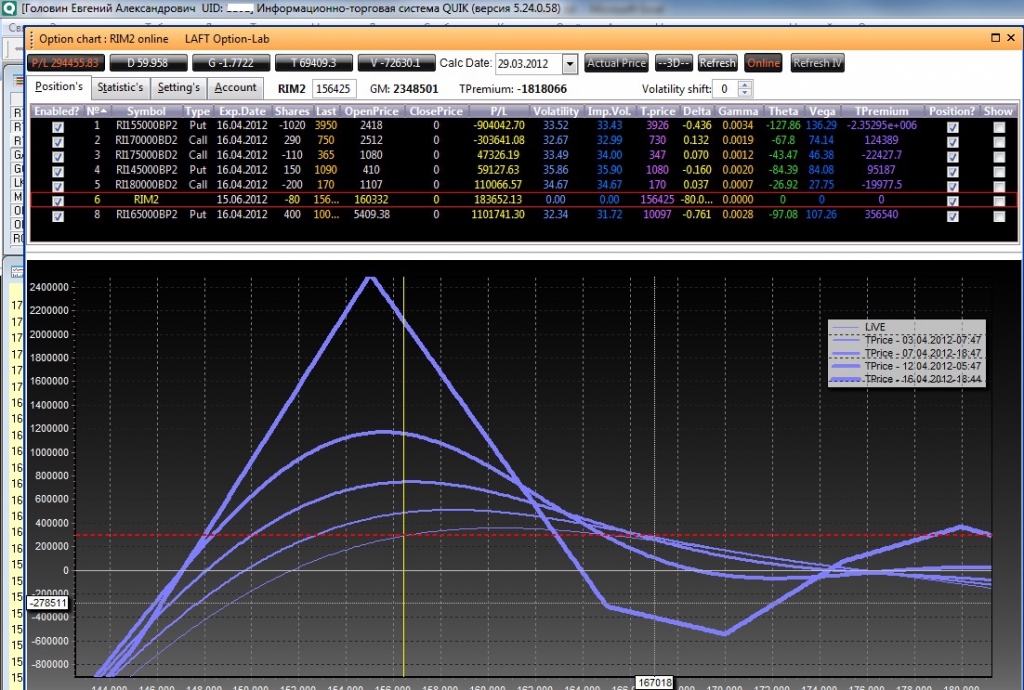Click the G -1.7722 gamma button
This screenshot has width=1024, height=690.
[x=231, y=63]
